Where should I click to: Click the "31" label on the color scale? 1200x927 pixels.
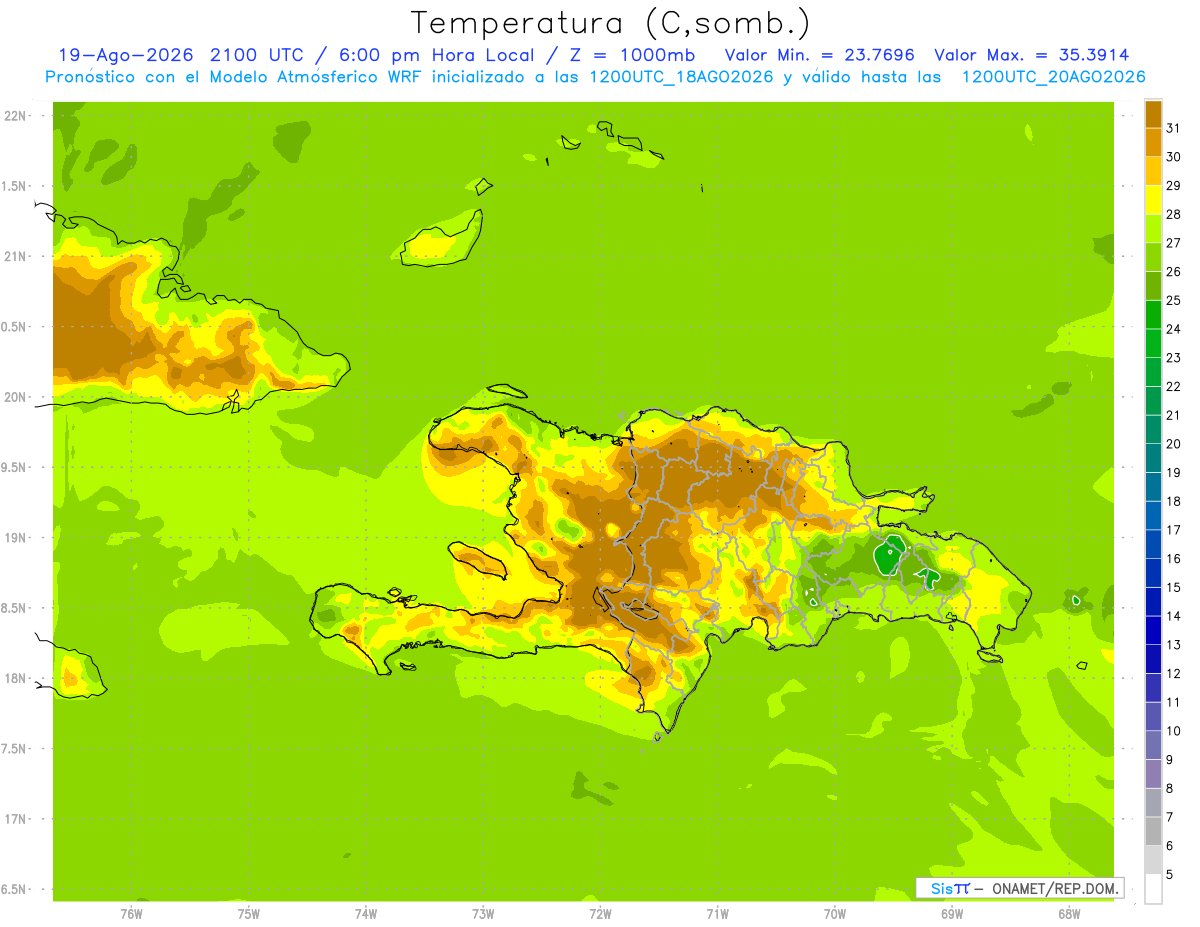click(1174, 128)
